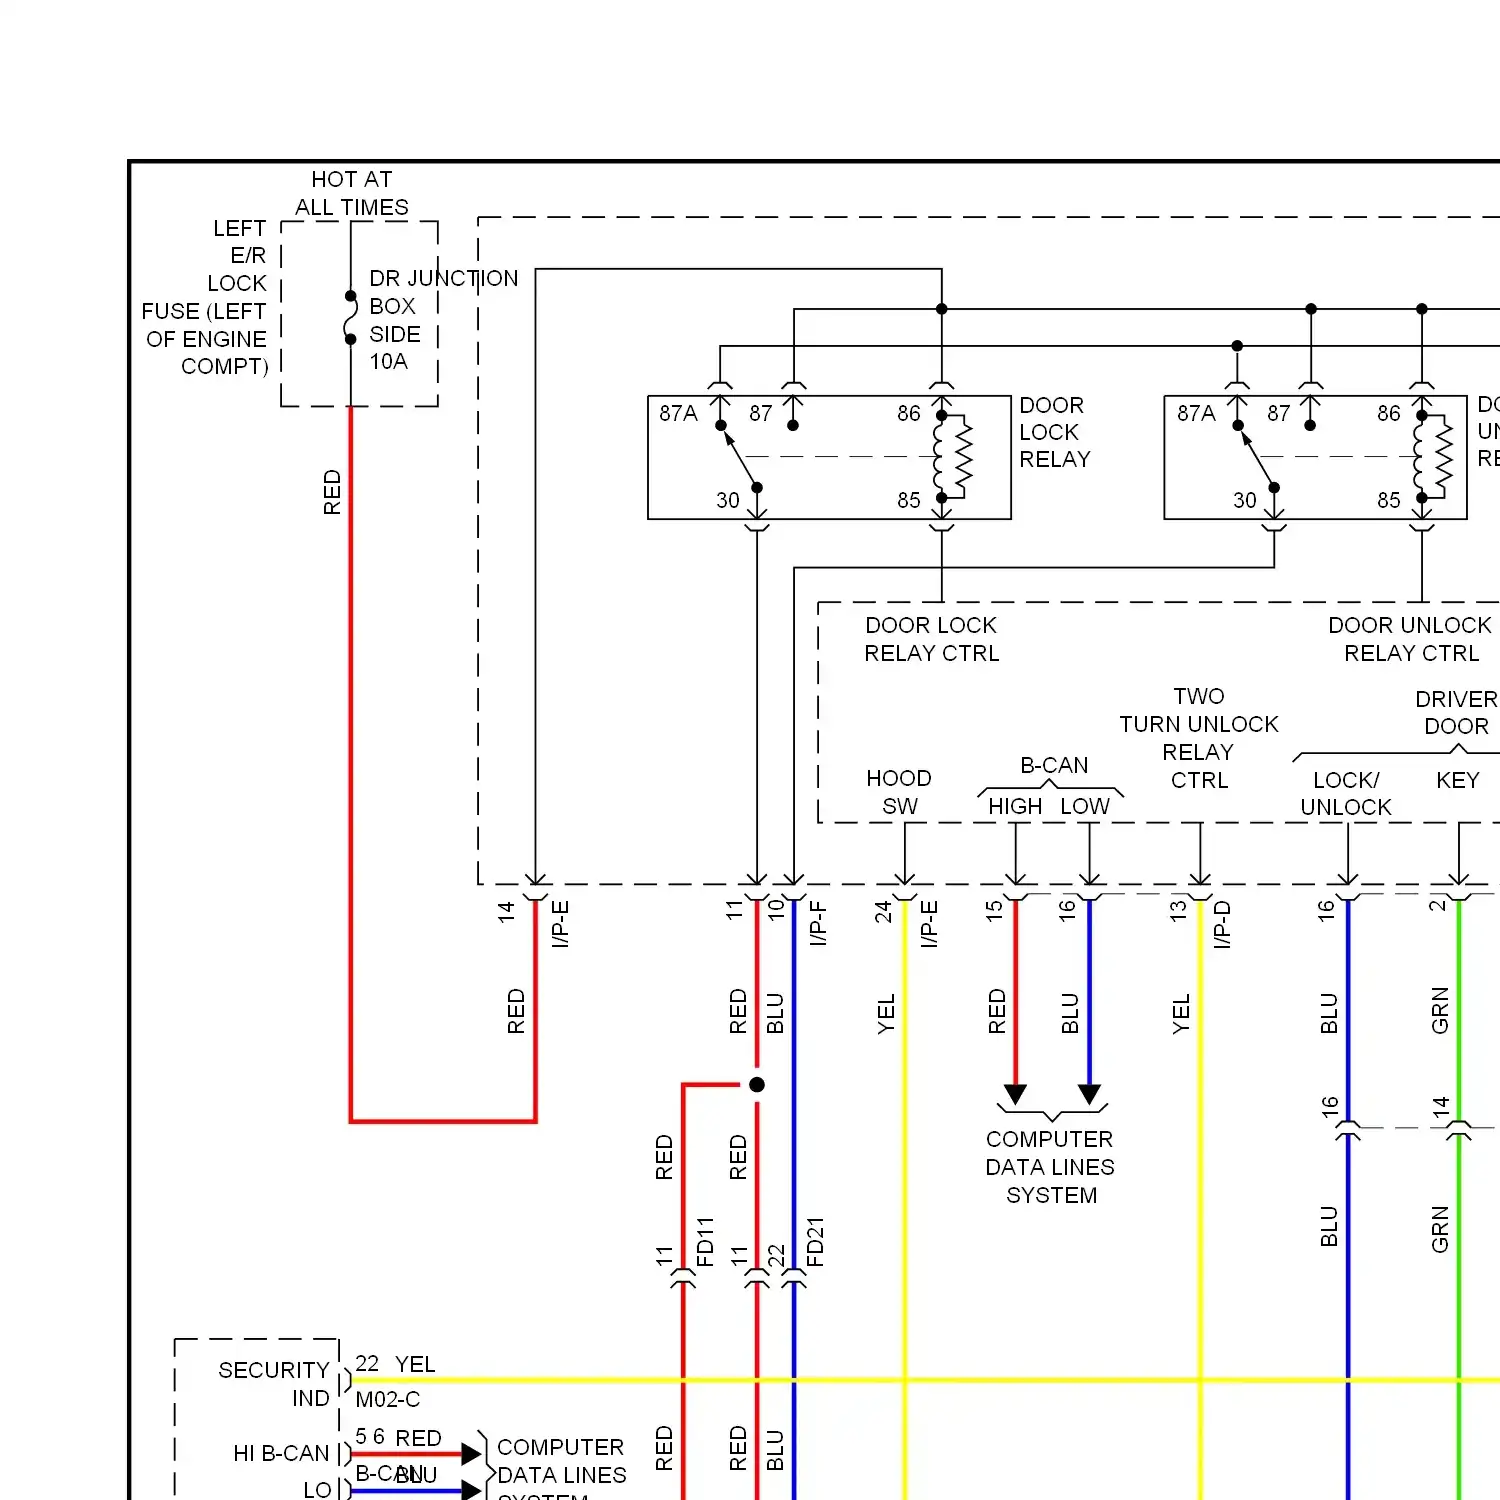The width and height of the screenshot is (1500, 1500).
Task: Select the upper 'GRN' wire label
Action: [x=1440, y=1010]
